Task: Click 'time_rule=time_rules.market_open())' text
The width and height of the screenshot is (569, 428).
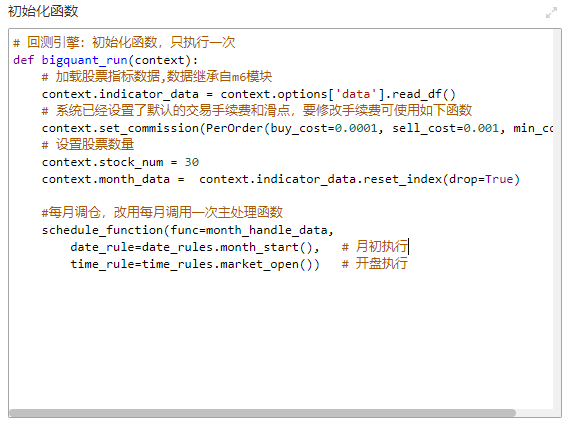Action: pos(195,264)
